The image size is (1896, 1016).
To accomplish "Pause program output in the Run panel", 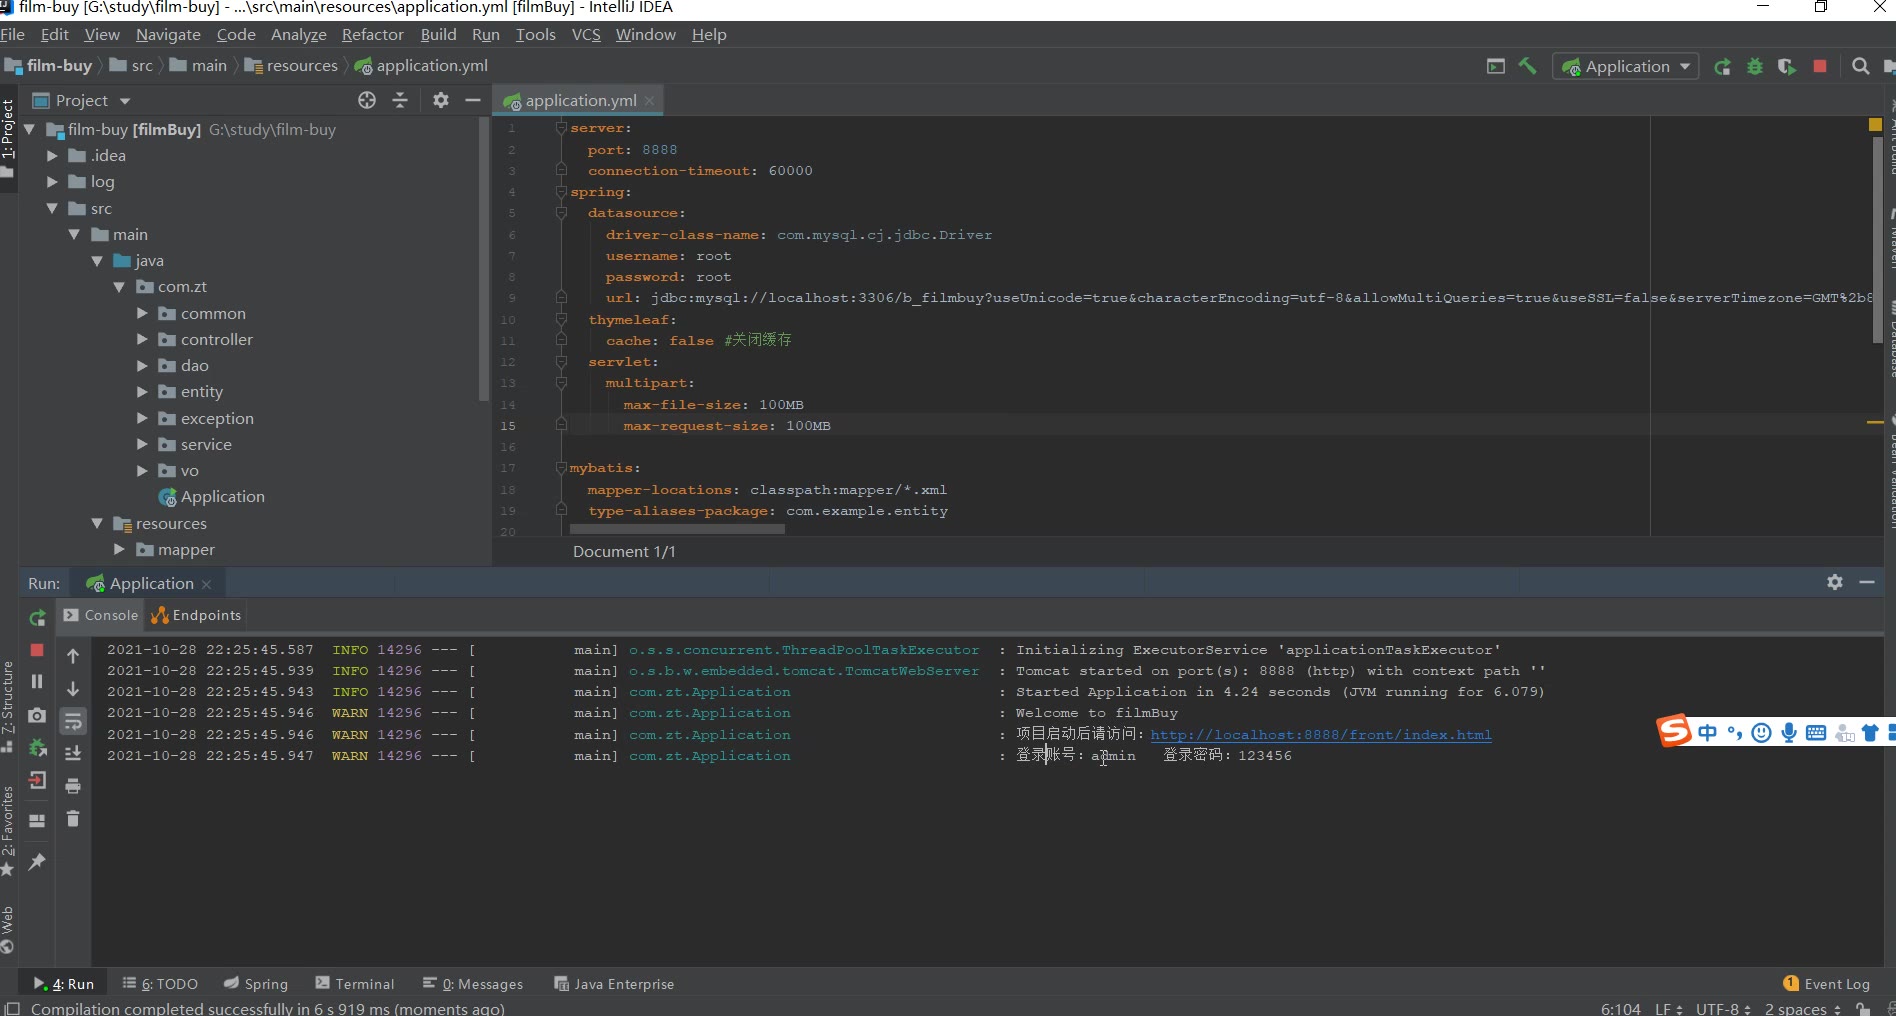I will 37,681.
